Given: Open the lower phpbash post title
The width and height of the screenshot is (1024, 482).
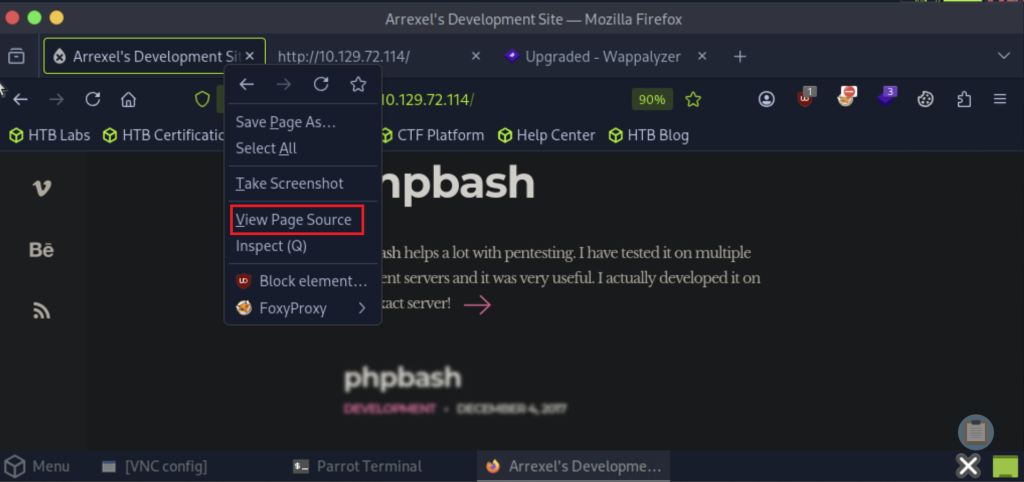Looking at the screenshot, I should click(402, 379).
